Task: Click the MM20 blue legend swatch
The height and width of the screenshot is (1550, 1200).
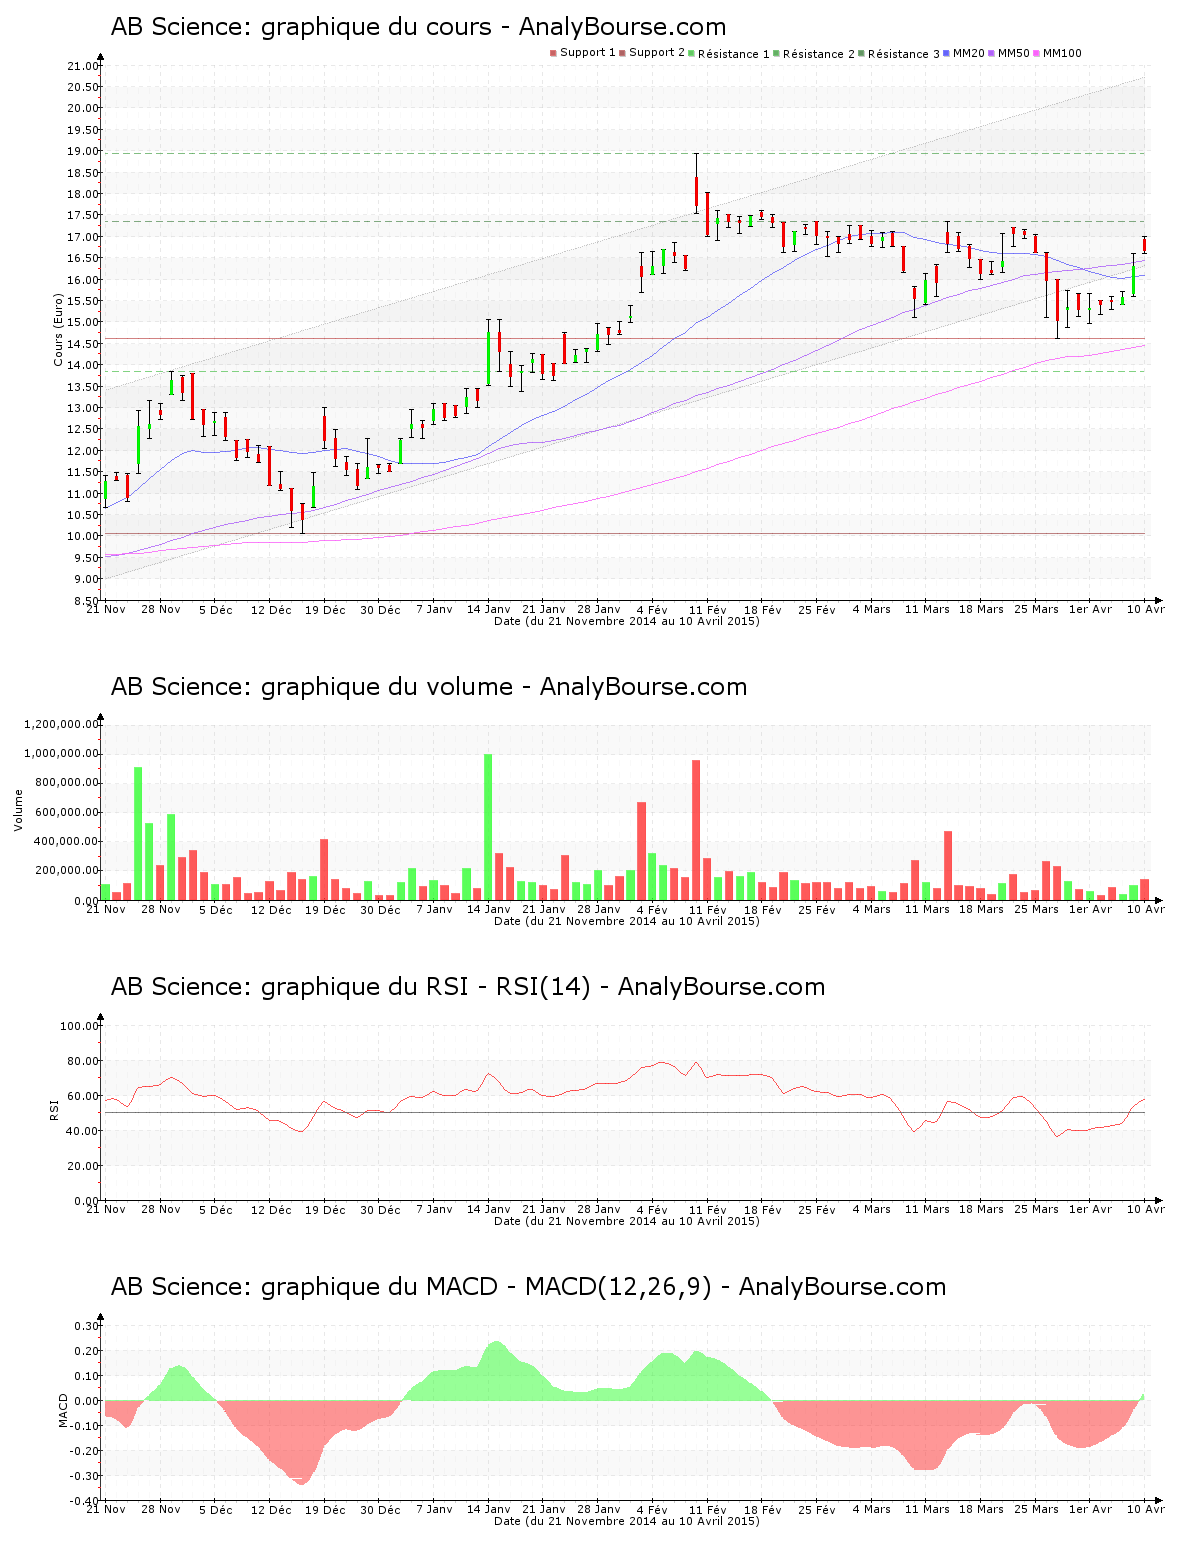Action: 947,53
